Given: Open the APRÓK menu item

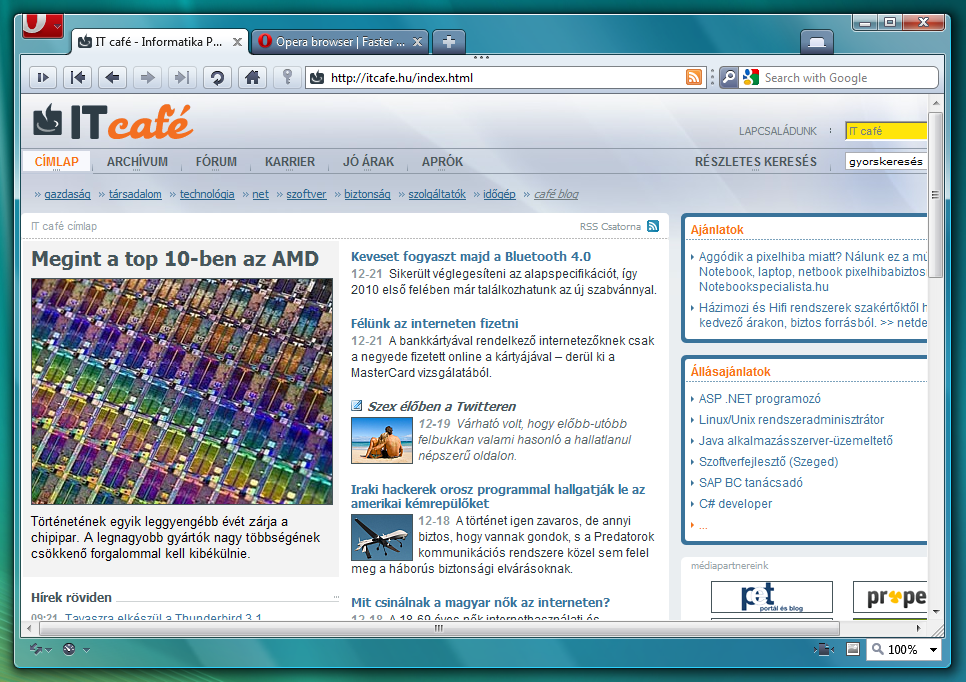Looking at the screenshot, I should point(442,161).
